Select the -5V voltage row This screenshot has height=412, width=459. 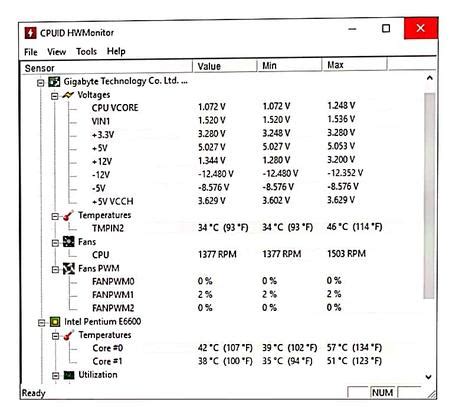[225, 187]
